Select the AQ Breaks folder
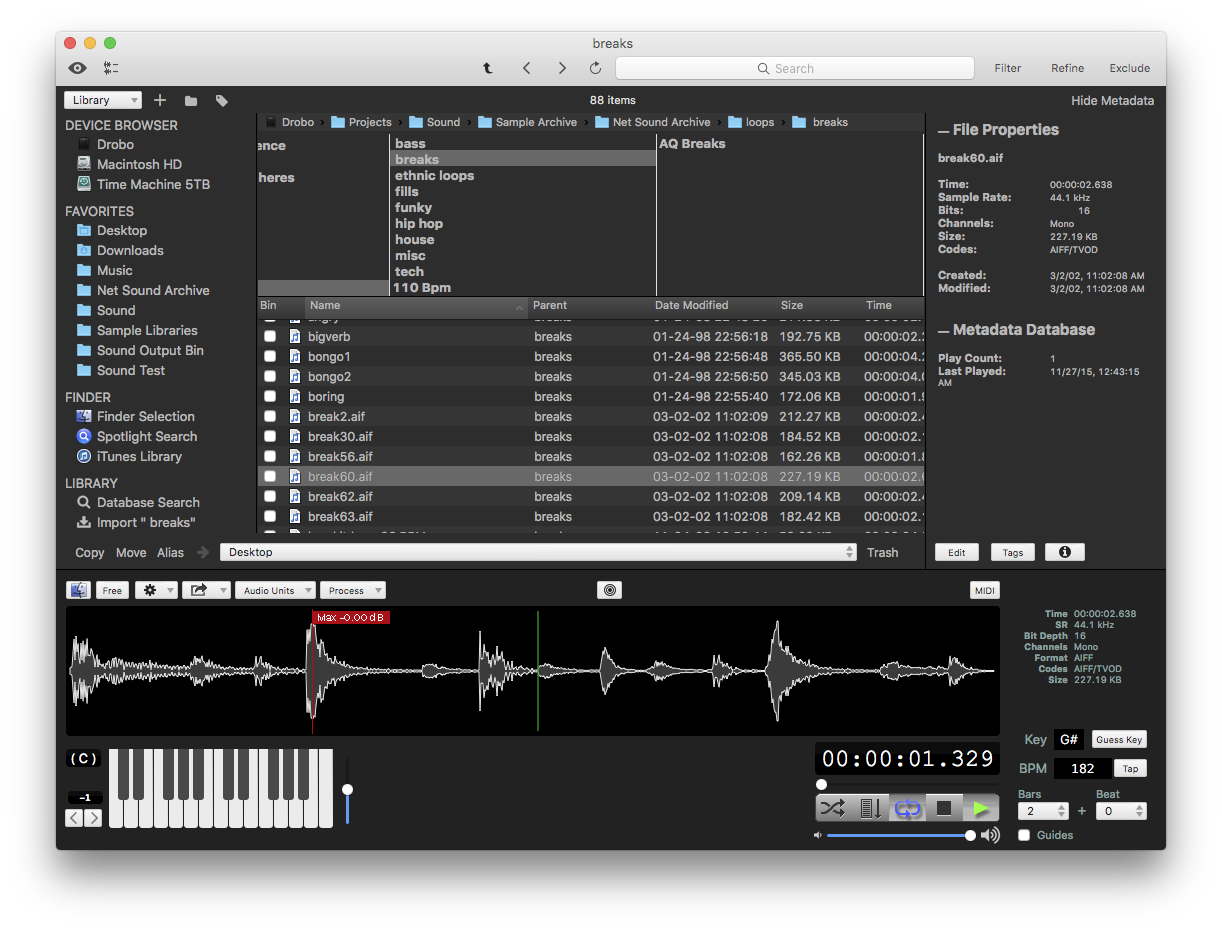The image size is (1222, 930). click(692, 143)
